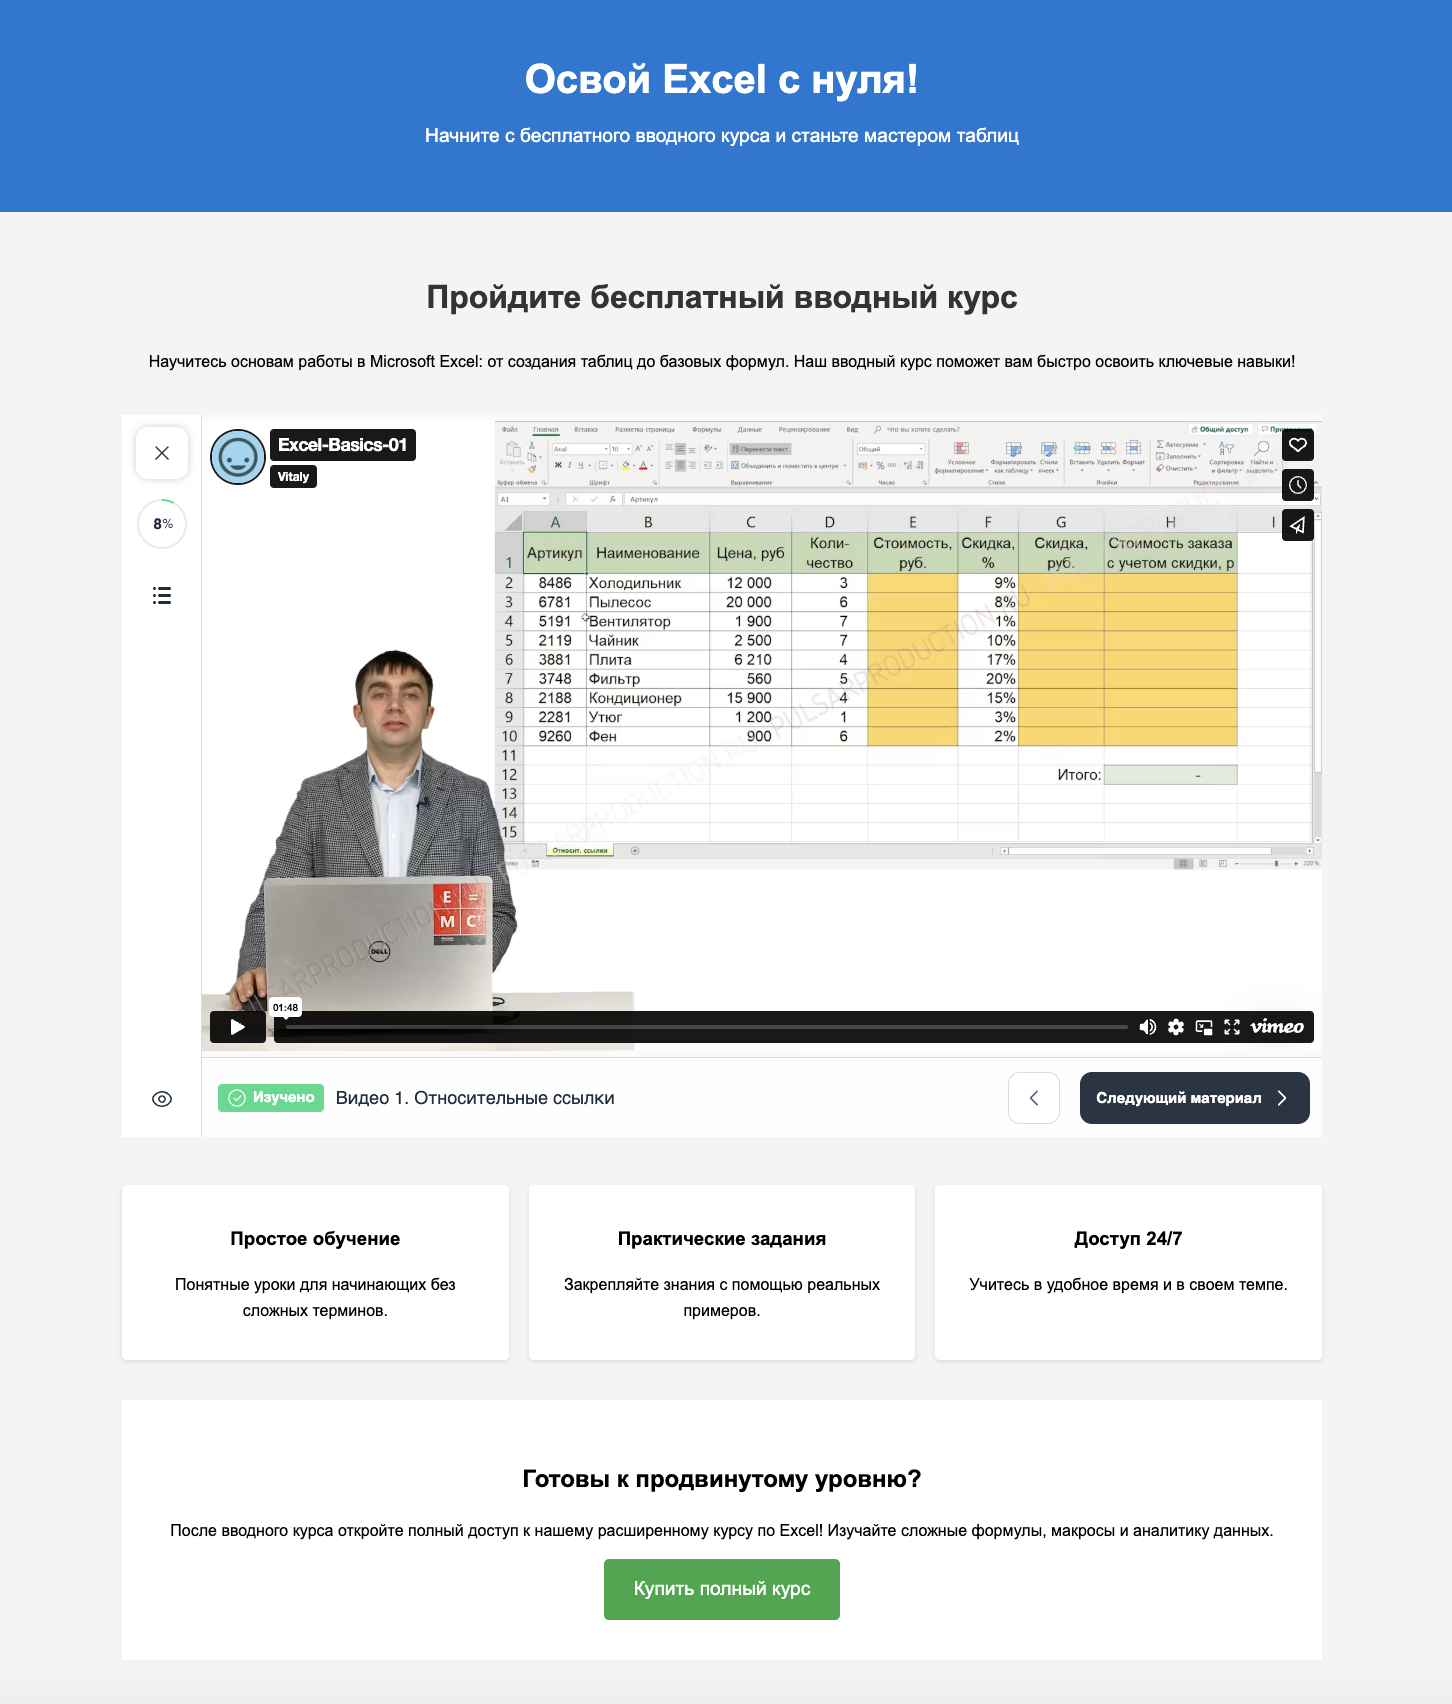Viewport: 1452px width, 1704px height.
Task: Click Купить полный курс button
Action: [722, 1589]
